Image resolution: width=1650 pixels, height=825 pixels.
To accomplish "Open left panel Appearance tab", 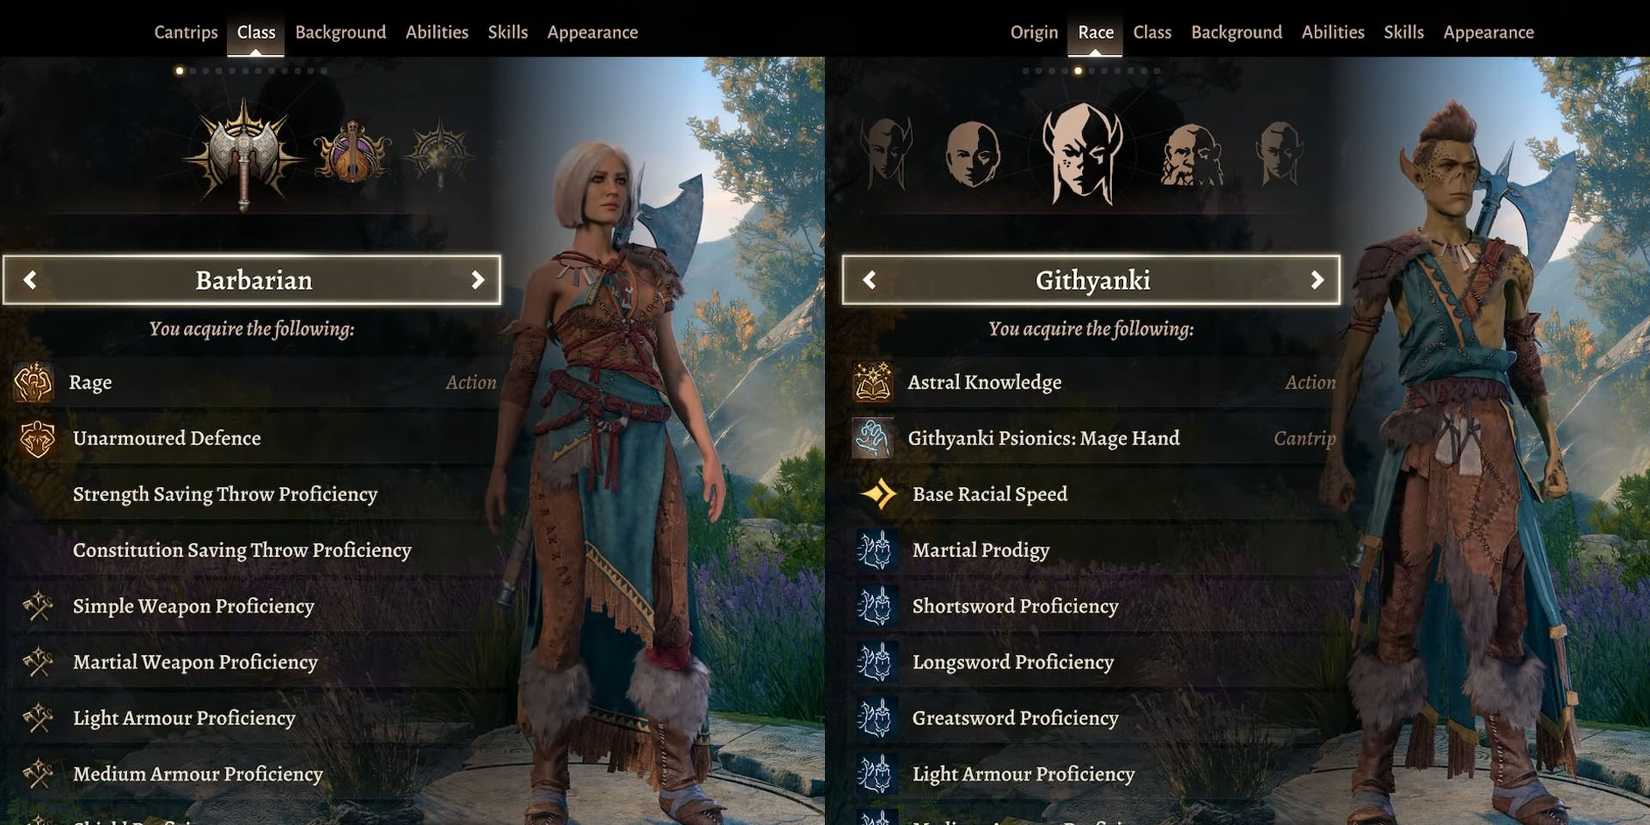I will click(592, 32).
